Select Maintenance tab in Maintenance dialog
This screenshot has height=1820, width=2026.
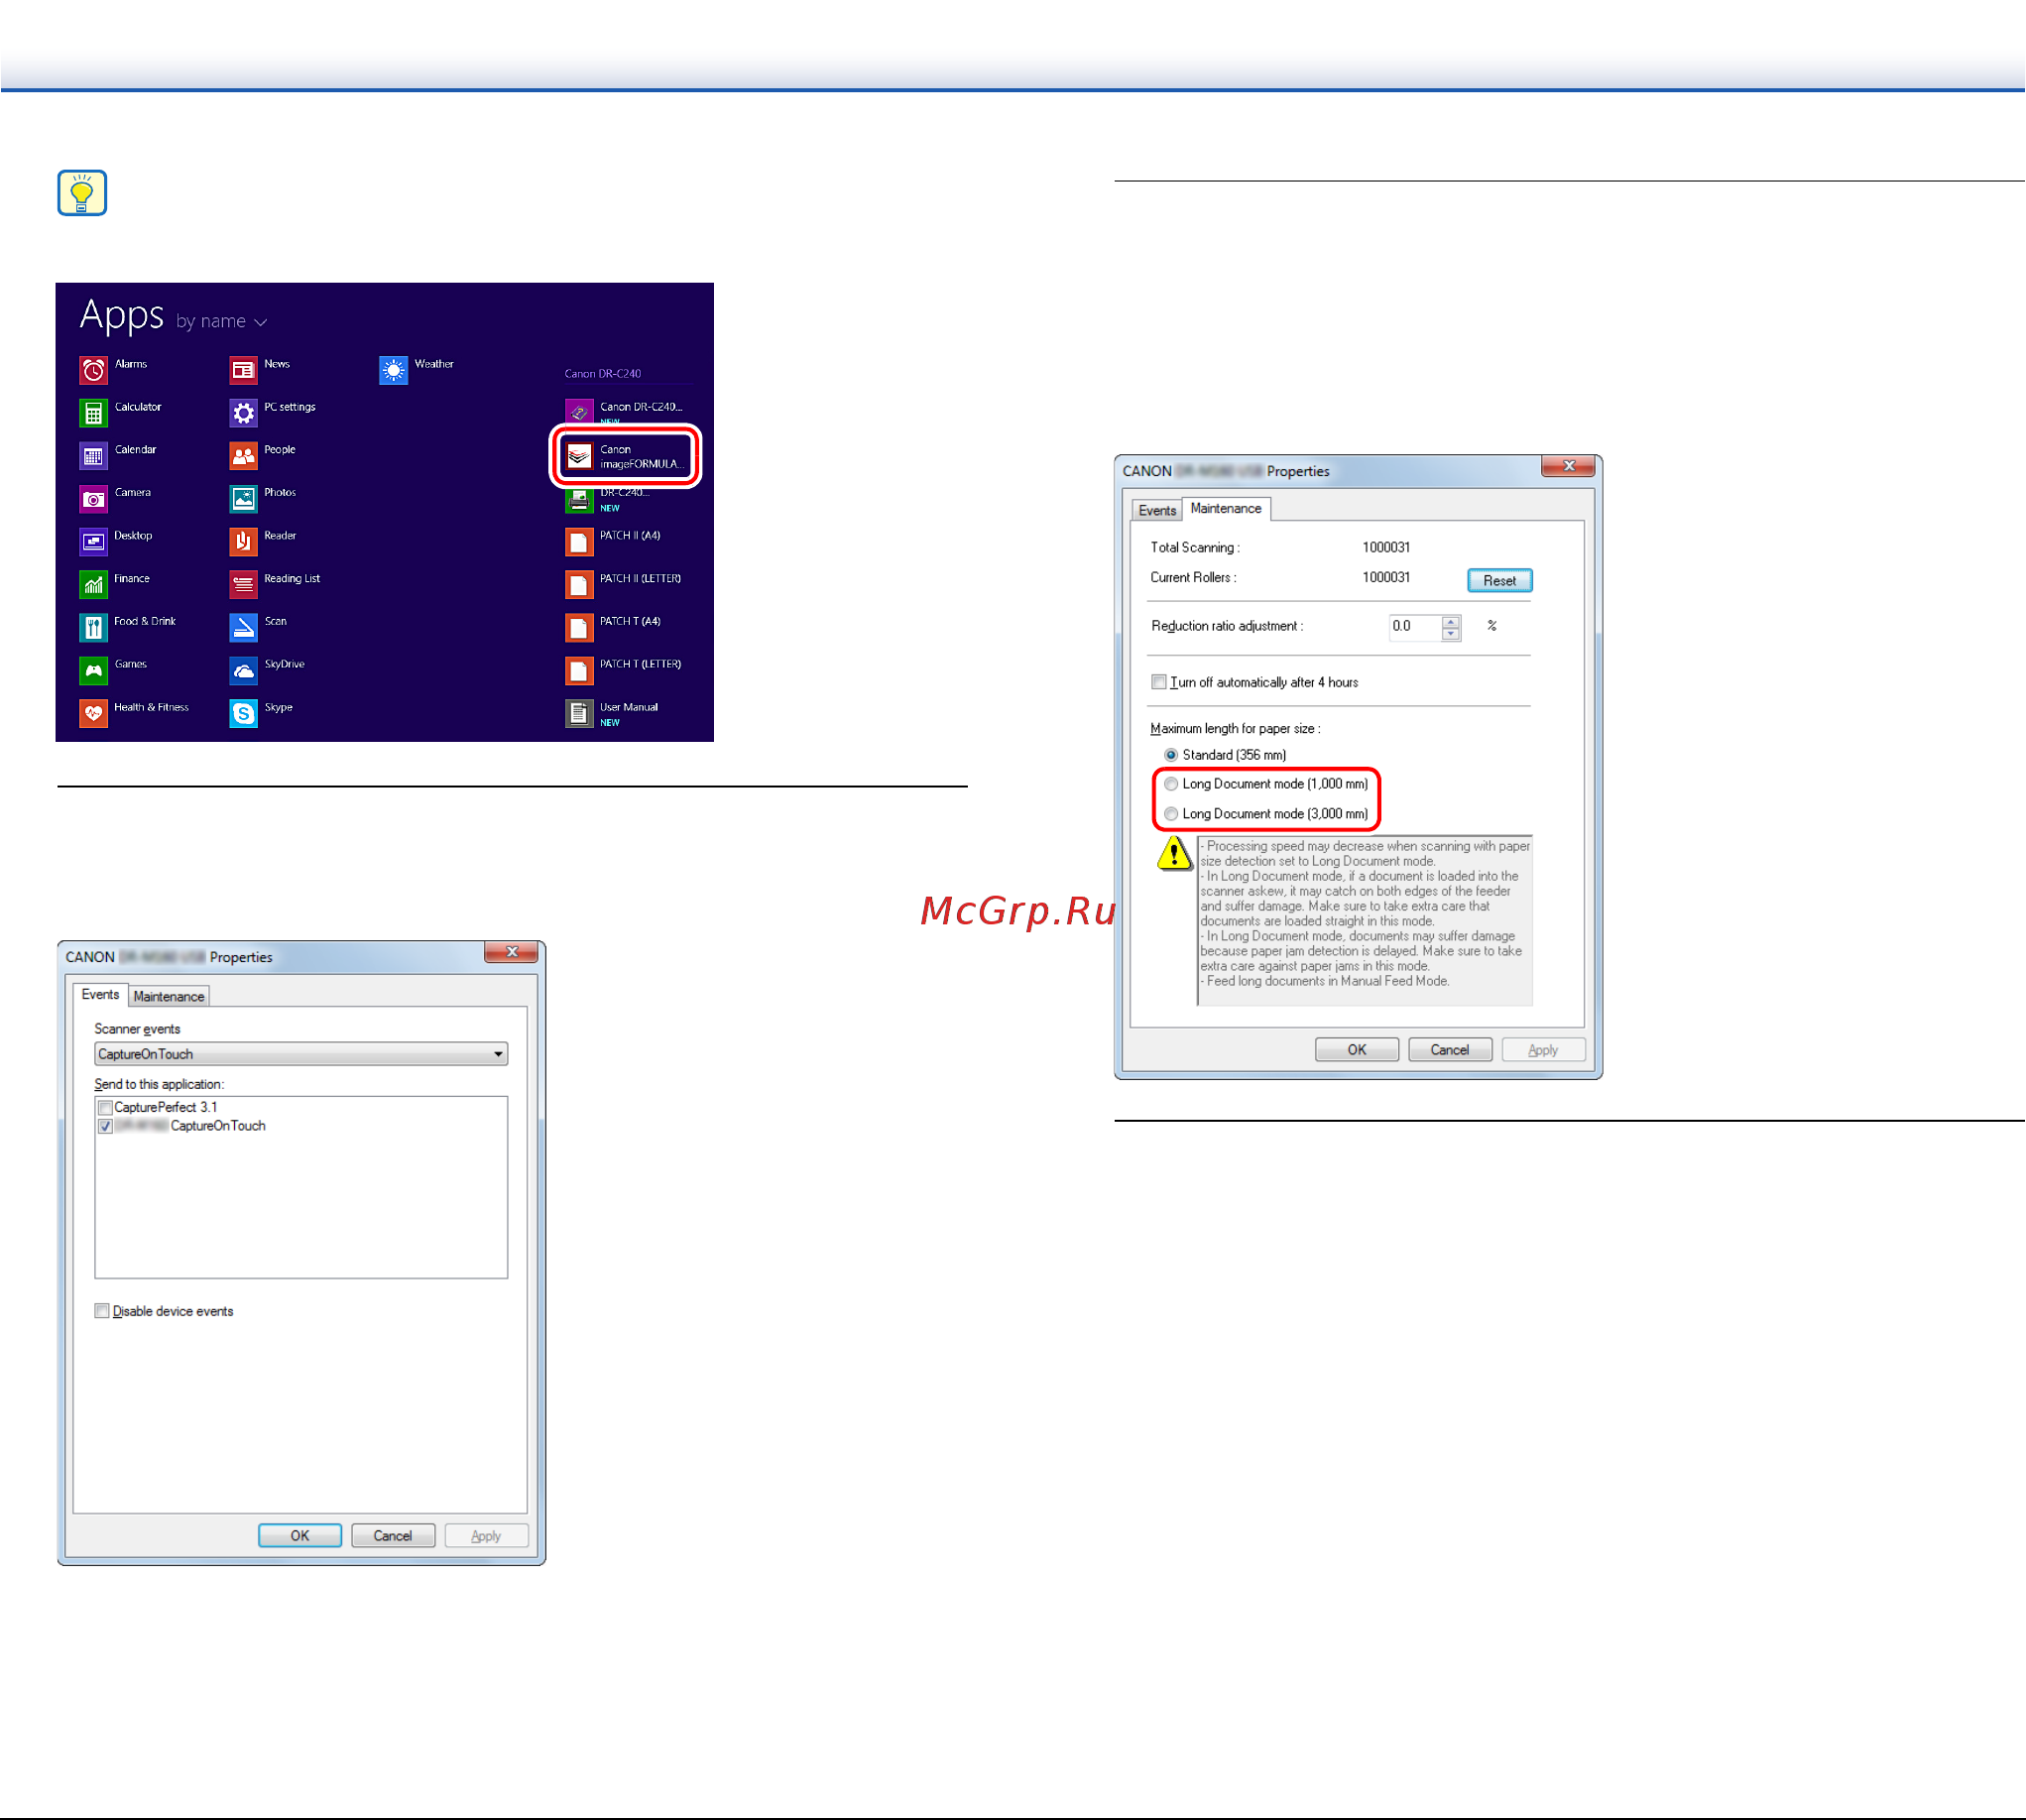click(x=1226, y=509)
